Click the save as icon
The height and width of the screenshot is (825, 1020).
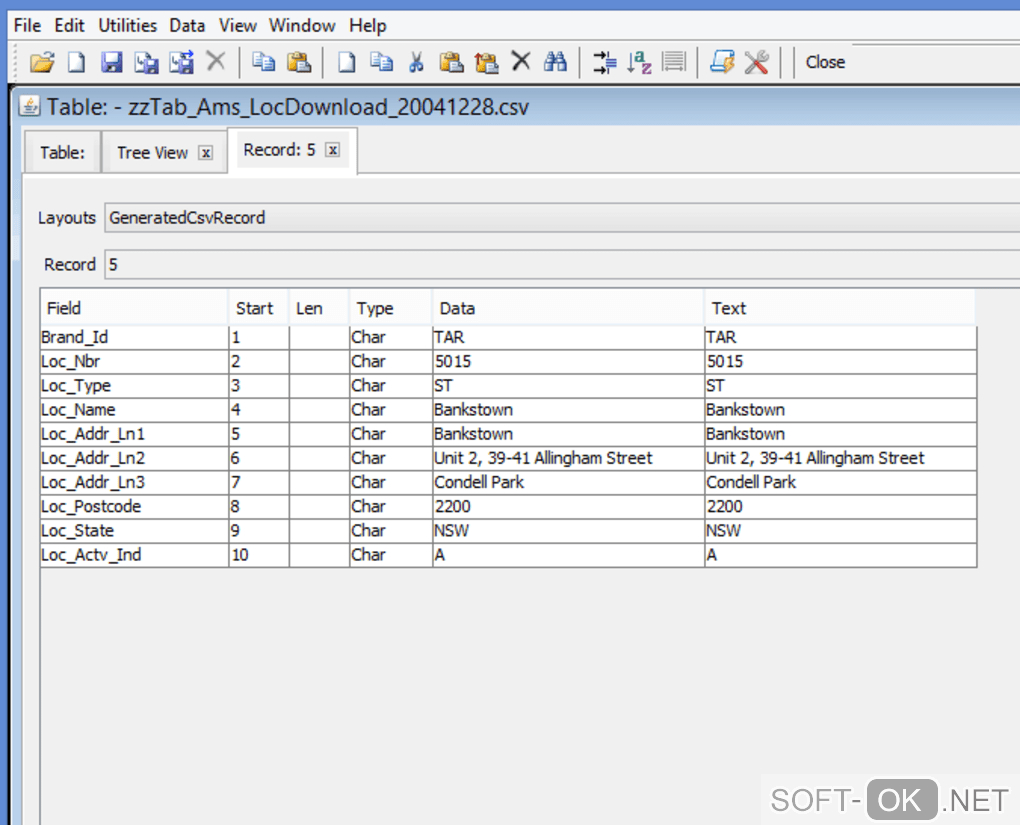[146, 62]
